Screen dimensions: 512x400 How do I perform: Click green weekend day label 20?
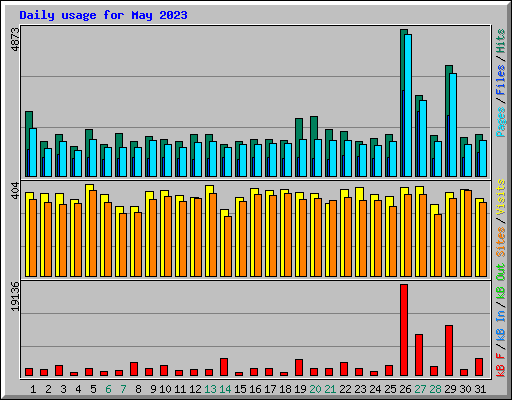pyautogui.click(x=315, y=389)
